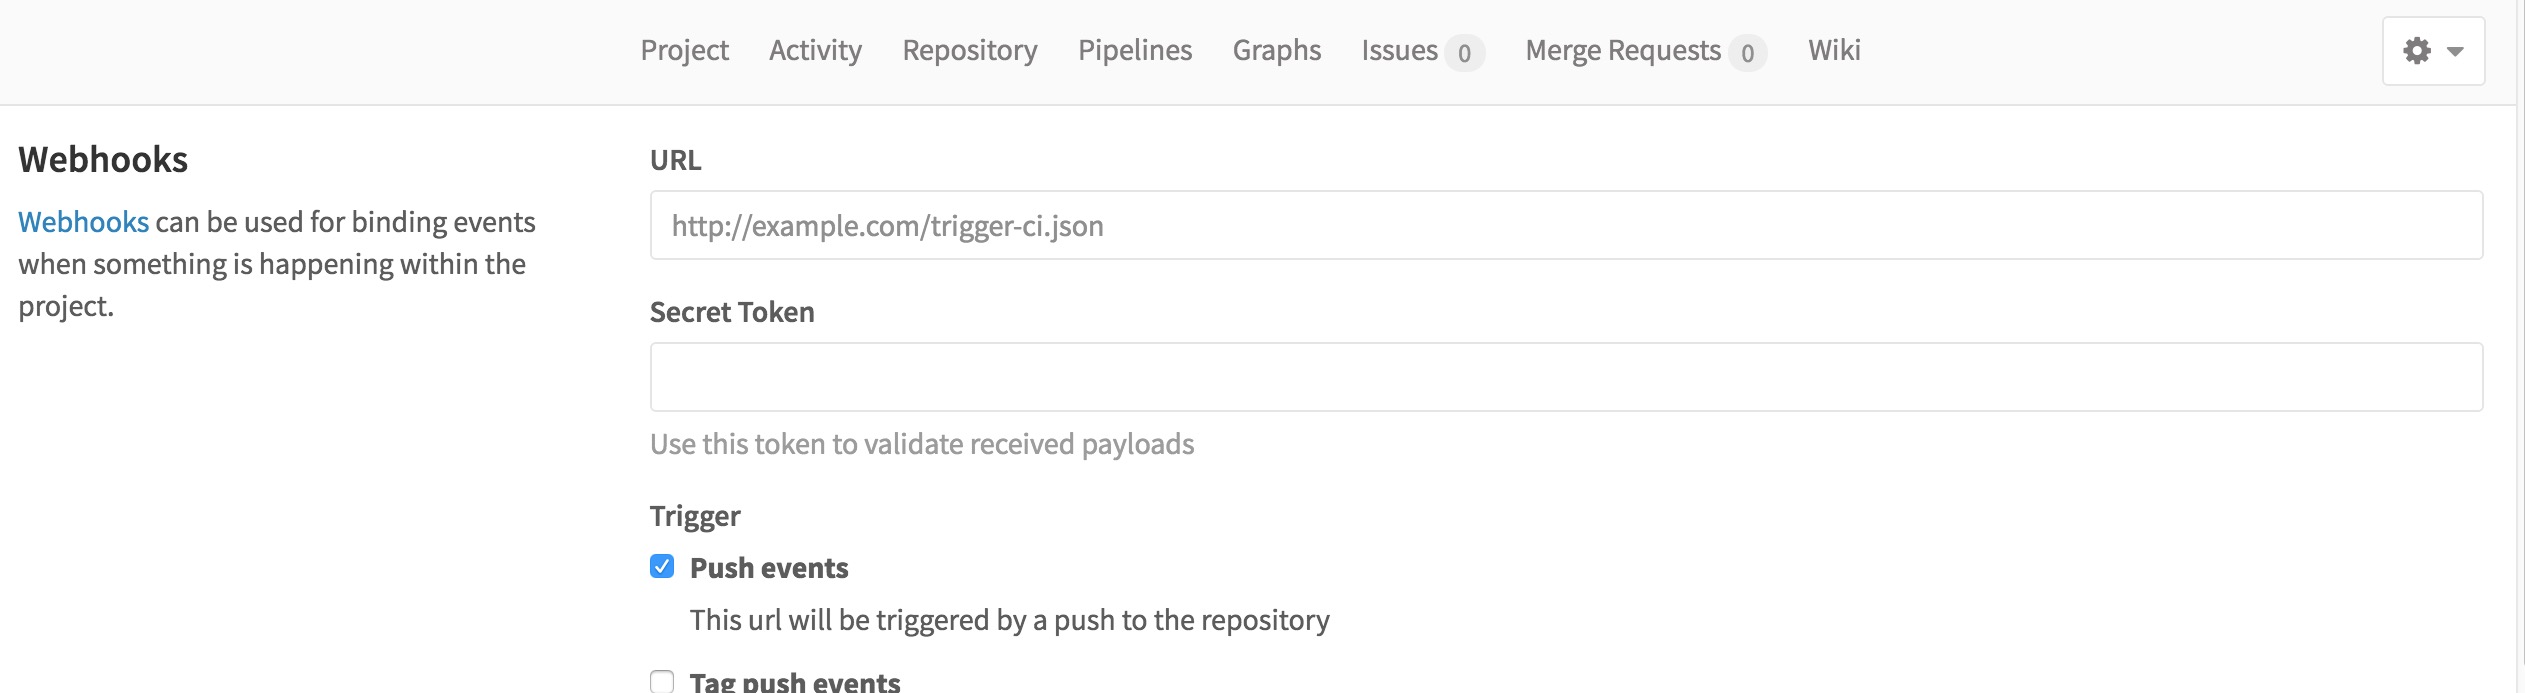This screenshot has height=693, width=2525.
Task: Switch to the Activity tab
Action: 815,50
